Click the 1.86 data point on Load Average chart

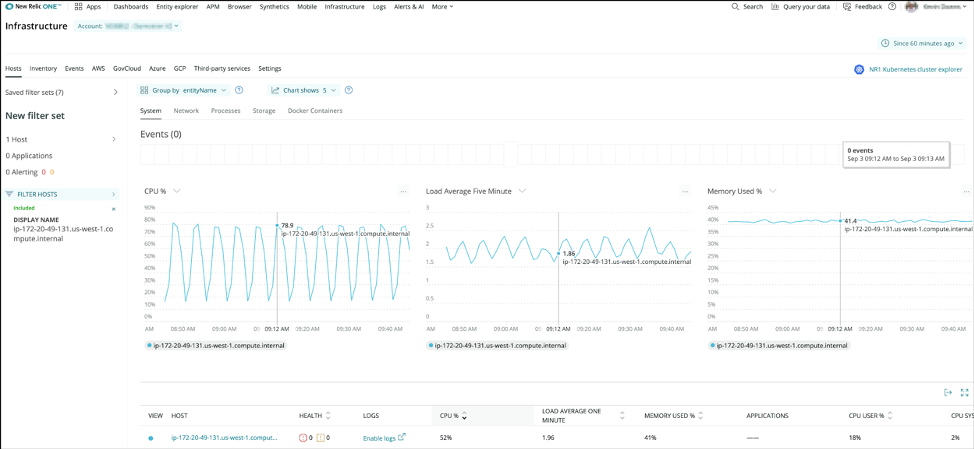[x=558, y=253]
